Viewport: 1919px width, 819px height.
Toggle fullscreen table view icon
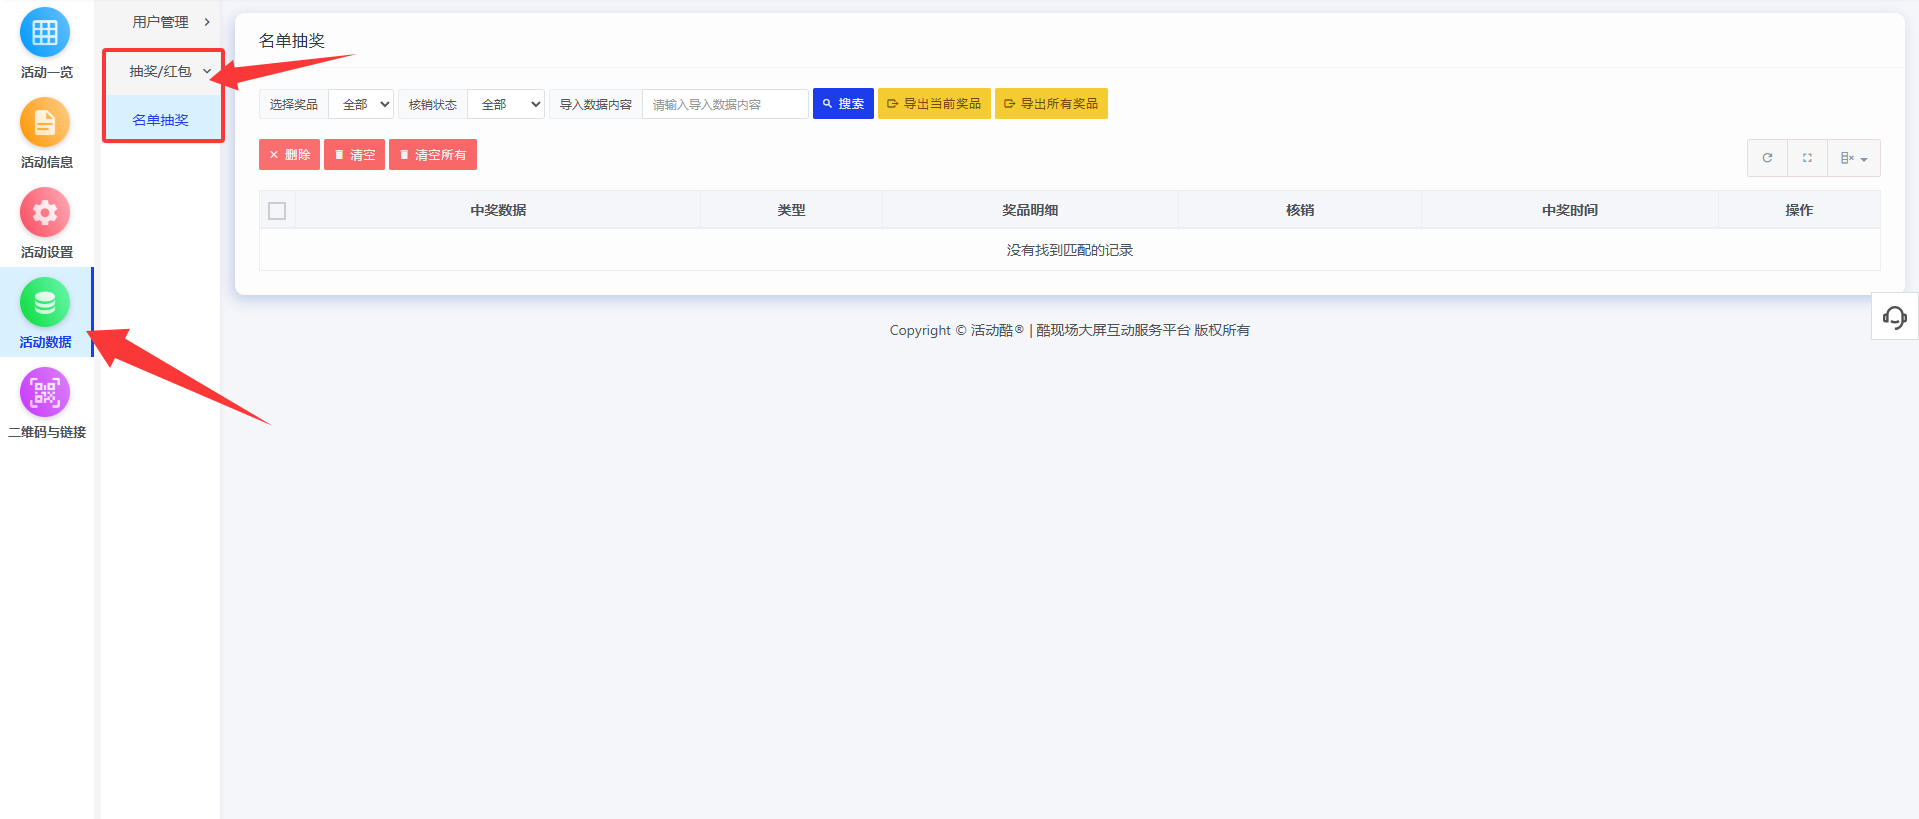[x=1807, y=158]
